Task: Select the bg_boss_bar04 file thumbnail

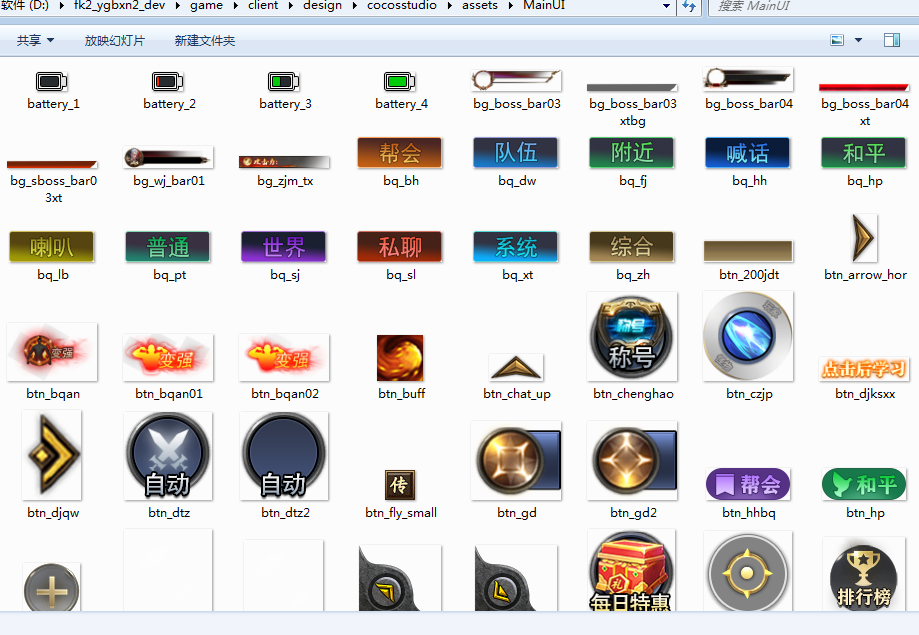Action: [748, 80]
